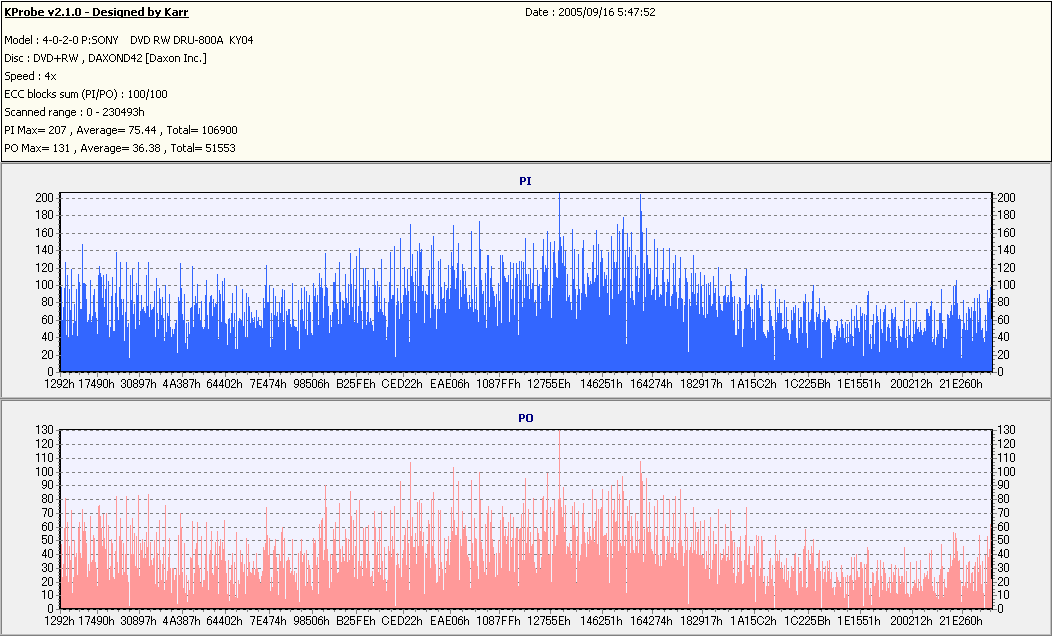1052x636 pixels.
Task: Select the Model SONY DRU-800A line
Action: pyautogui.click(x=129, y=40)
